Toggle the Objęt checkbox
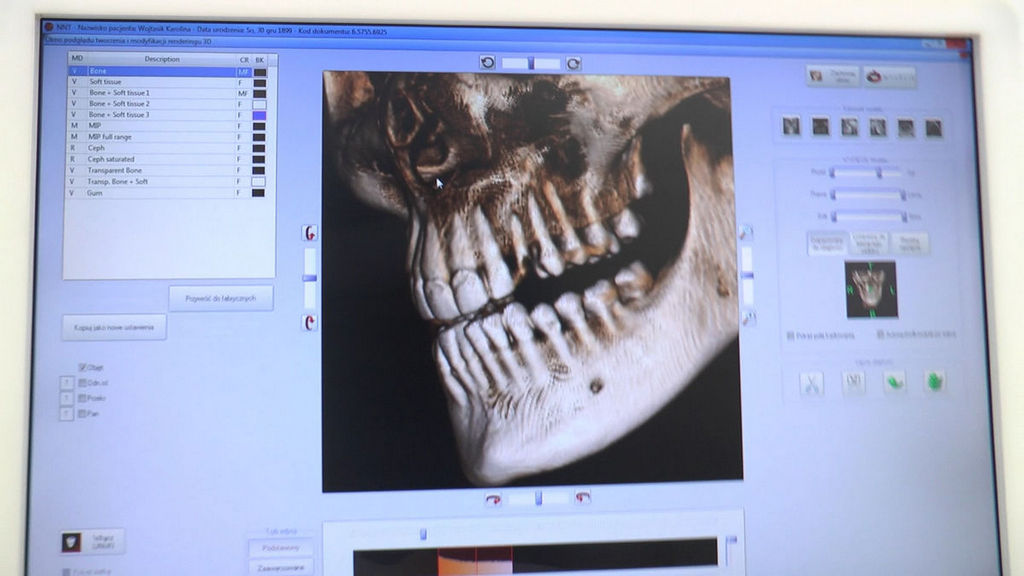This screenshot has width=1024, height=576. [x=83, y=367]
